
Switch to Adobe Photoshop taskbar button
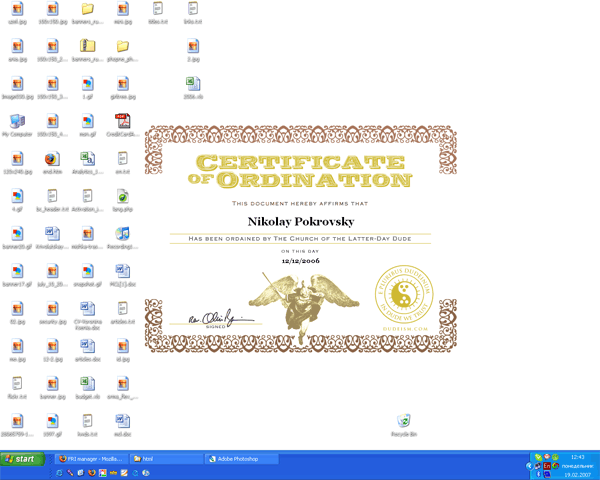point(241,459)
